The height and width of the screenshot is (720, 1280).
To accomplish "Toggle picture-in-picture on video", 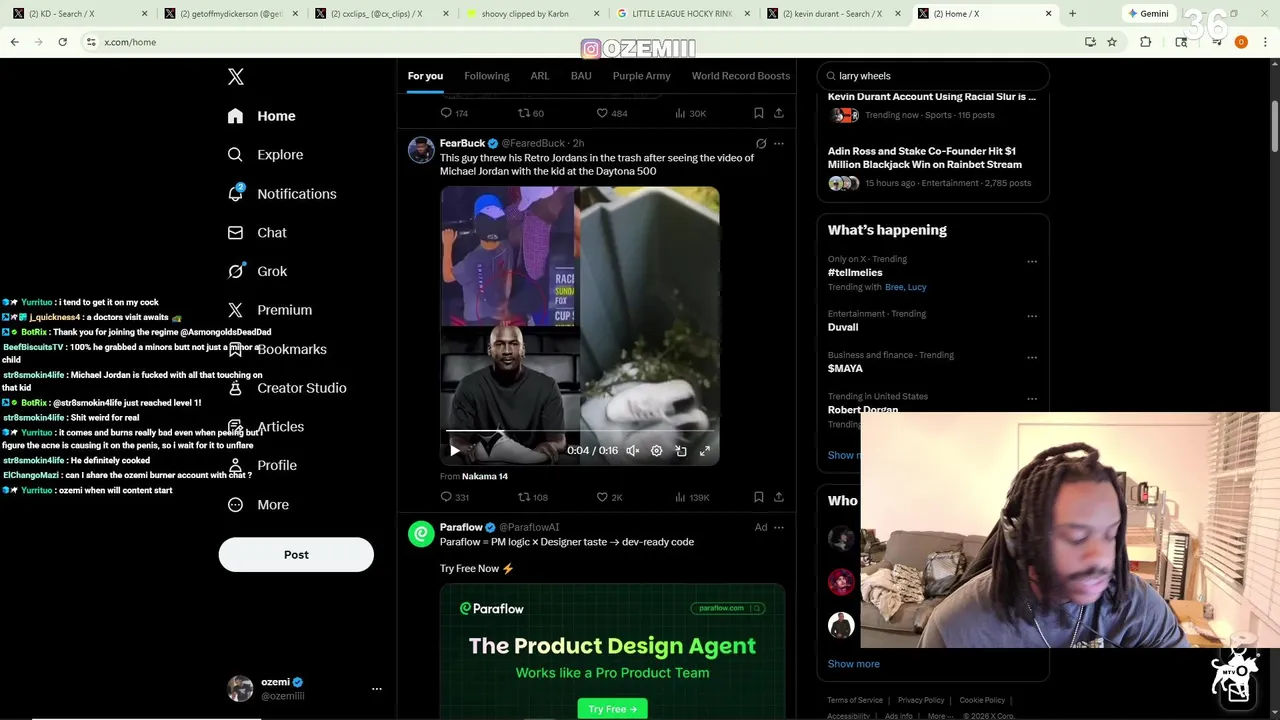I will pos(681,451).
